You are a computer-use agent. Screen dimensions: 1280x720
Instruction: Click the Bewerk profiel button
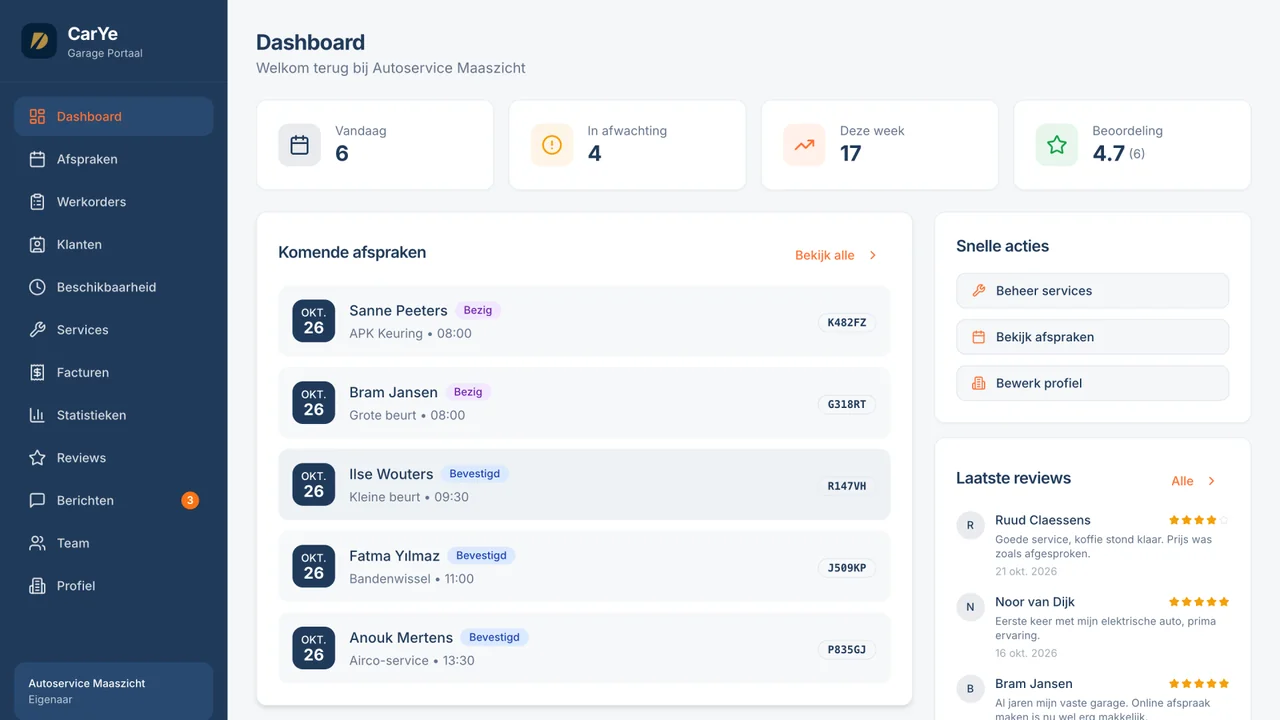(x=1092, y=383)
